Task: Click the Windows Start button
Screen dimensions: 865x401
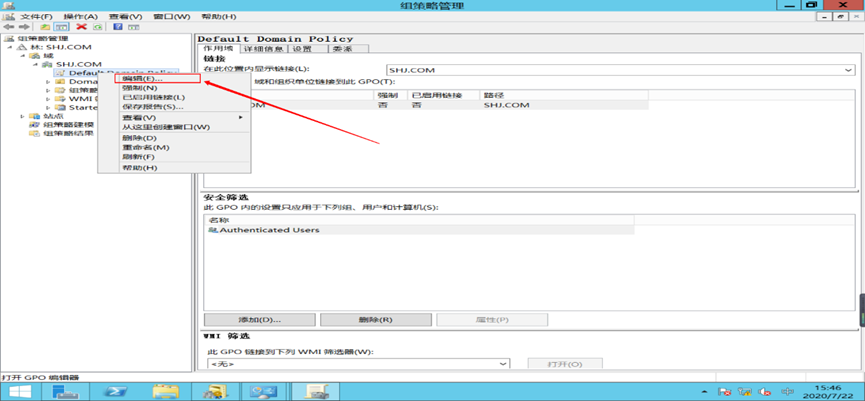Action: pos(20,392)
